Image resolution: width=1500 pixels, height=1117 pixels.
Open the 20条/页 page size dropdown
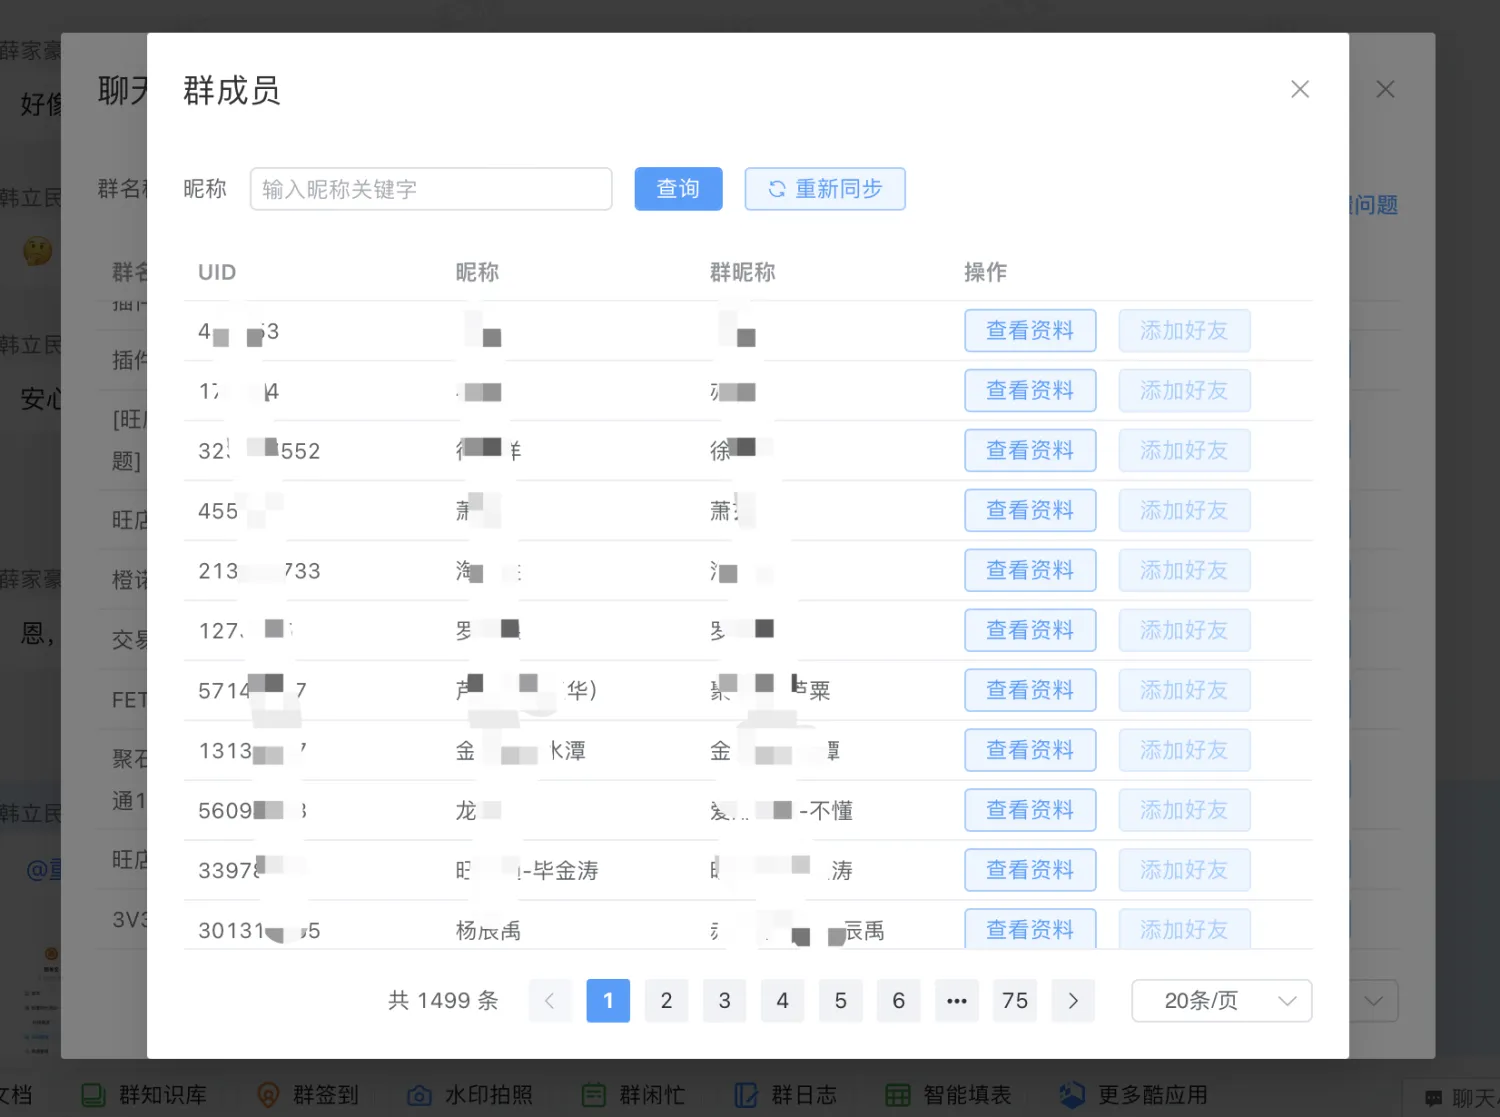click(1221, 1000)
